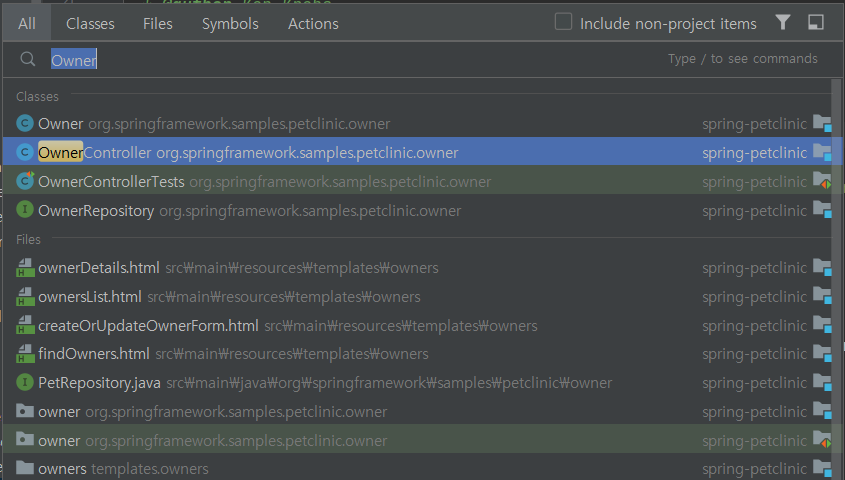Screen dimensions: 845x480
Task: Click the HTML file icon beside ownerDetails.html
Action: click(25, 267)
